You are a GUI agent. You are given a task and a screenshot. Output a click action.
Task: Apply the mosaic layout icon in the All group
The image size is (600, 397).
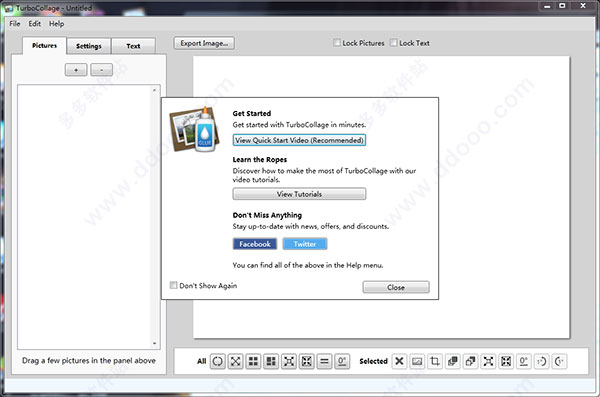271,361
